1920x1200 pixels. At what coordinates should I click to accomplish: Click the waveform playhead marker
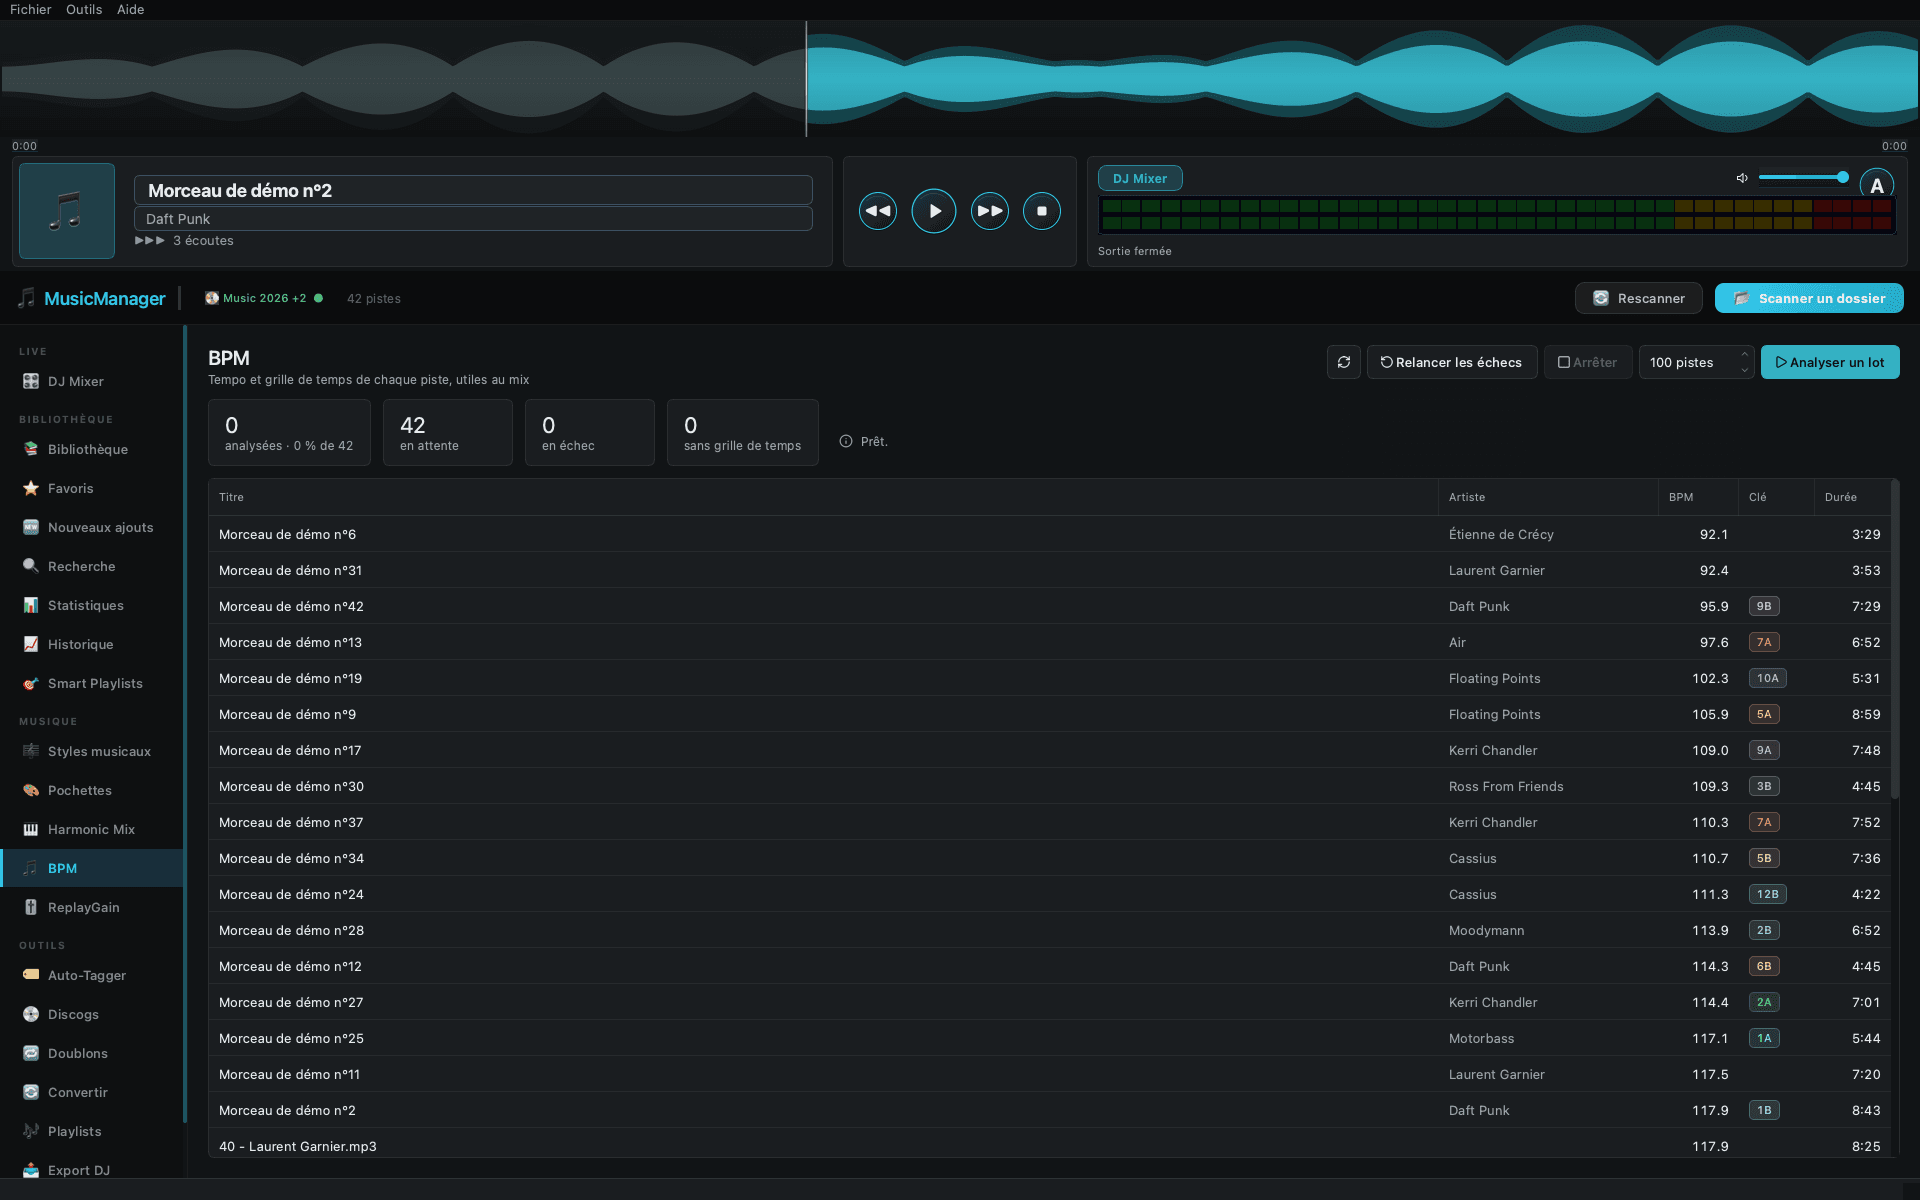coord(806,79)
